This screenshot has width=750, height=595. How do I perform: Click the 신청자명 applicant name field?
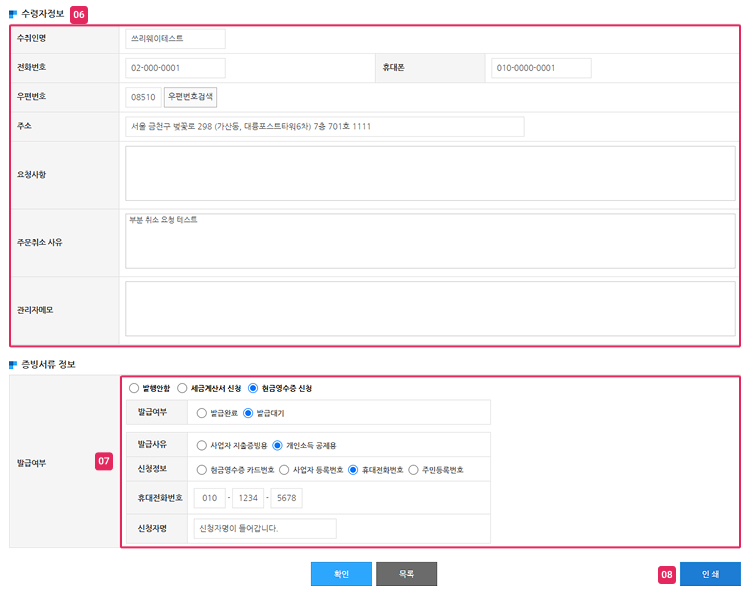[x=265, y=529]
